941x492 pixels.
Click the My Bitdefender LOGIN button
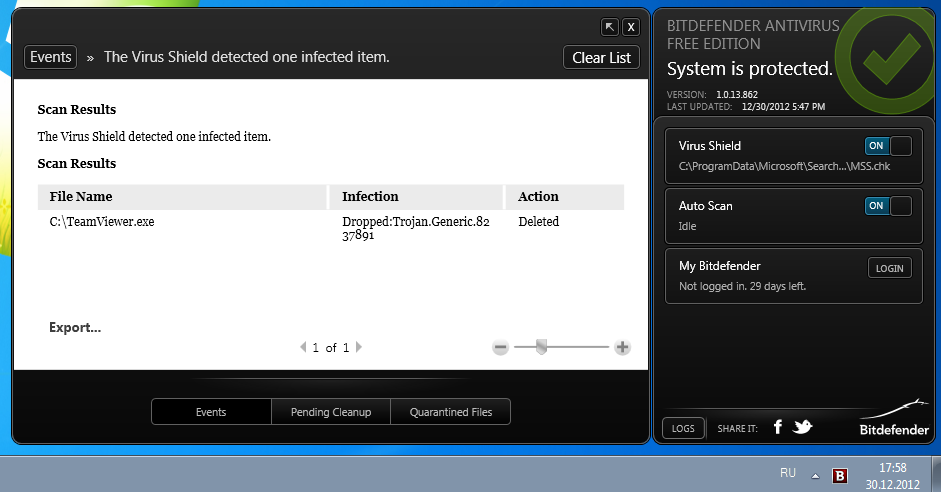[x=889, y=268]
